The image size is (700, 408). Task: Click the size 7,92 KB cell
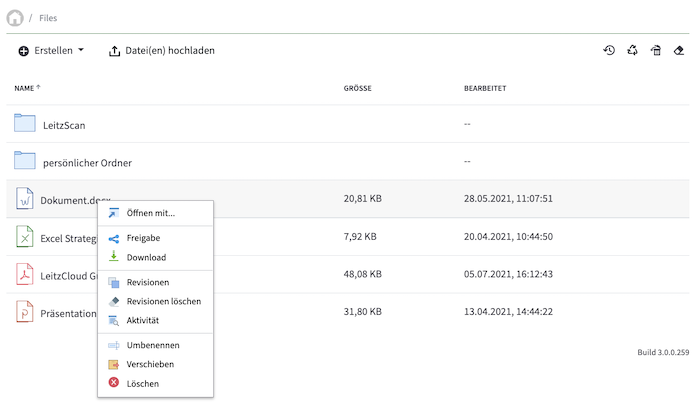coord(360,236)
